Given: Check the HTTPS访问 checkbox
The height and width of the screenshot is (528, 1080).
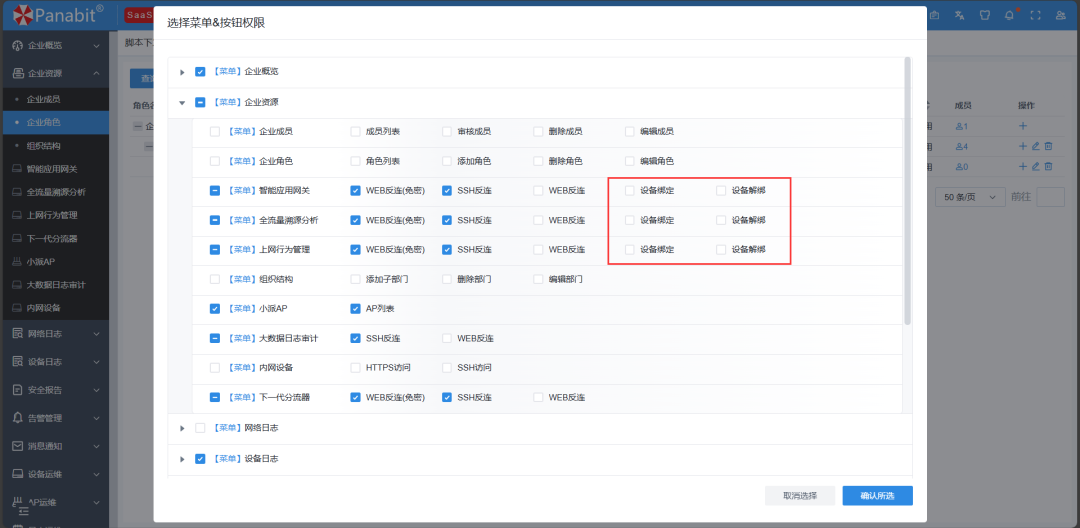Looking at the screenshot, I should [355, 368].
